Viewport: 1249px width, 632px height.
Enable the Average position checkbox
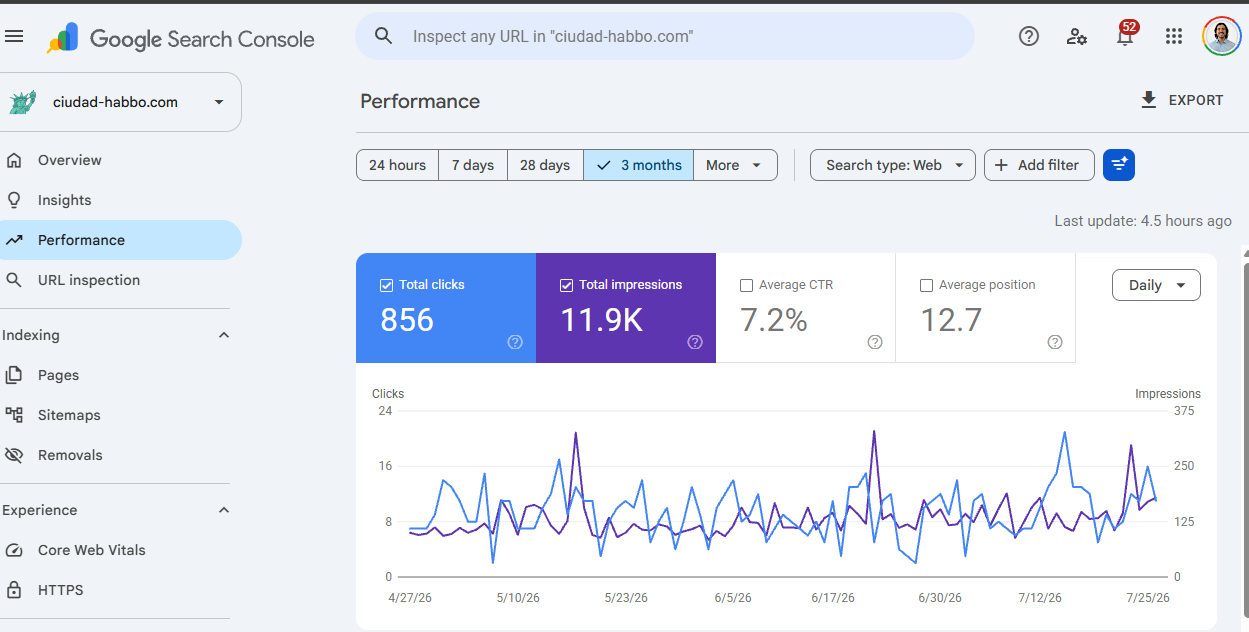(x=926, y=285)
